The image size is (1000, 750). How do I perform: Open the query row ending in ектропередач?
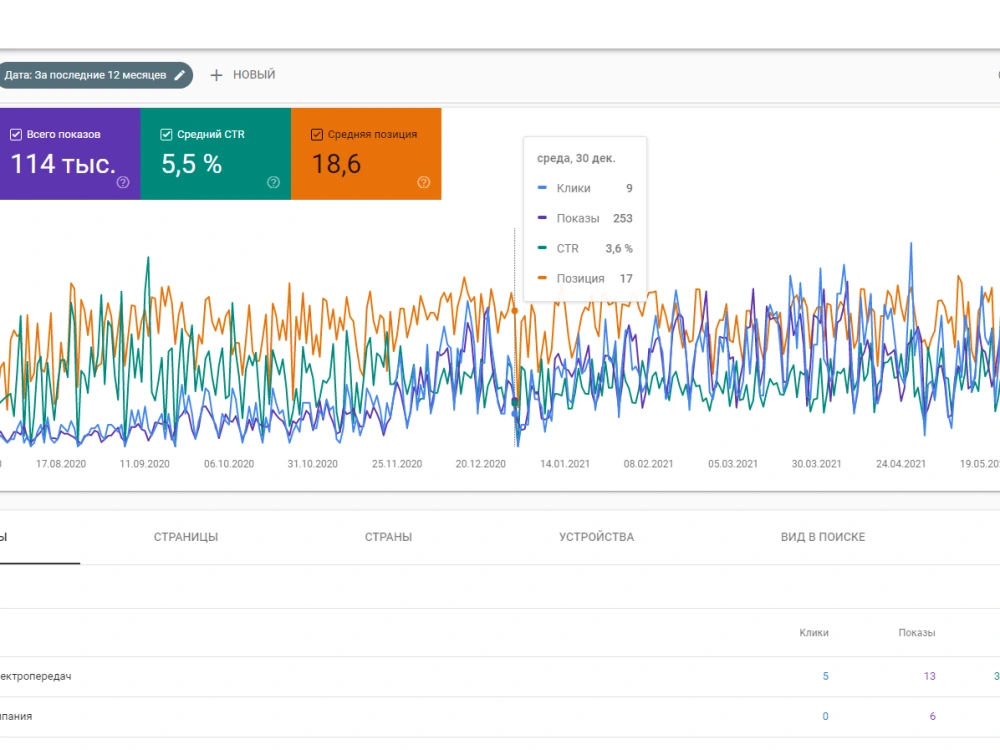[x=500, y=676]
